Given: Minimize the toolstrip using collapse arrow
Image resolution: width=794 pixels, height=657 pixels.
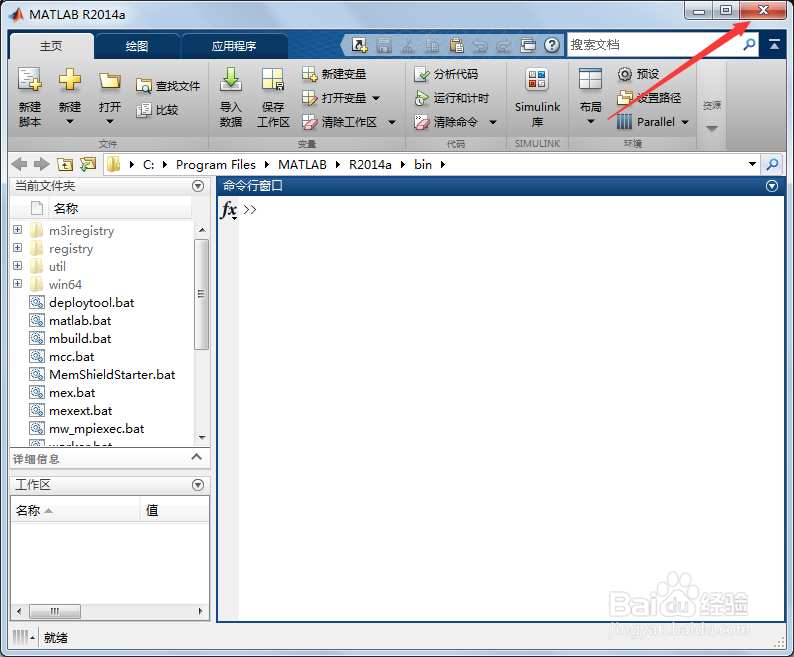Looking at the screenshot, I should pyautogui.click(x=774, y=45).
